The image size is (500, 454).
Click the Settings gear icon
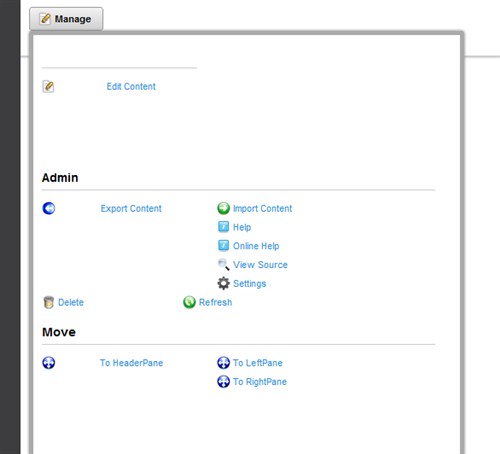(223, 283)
